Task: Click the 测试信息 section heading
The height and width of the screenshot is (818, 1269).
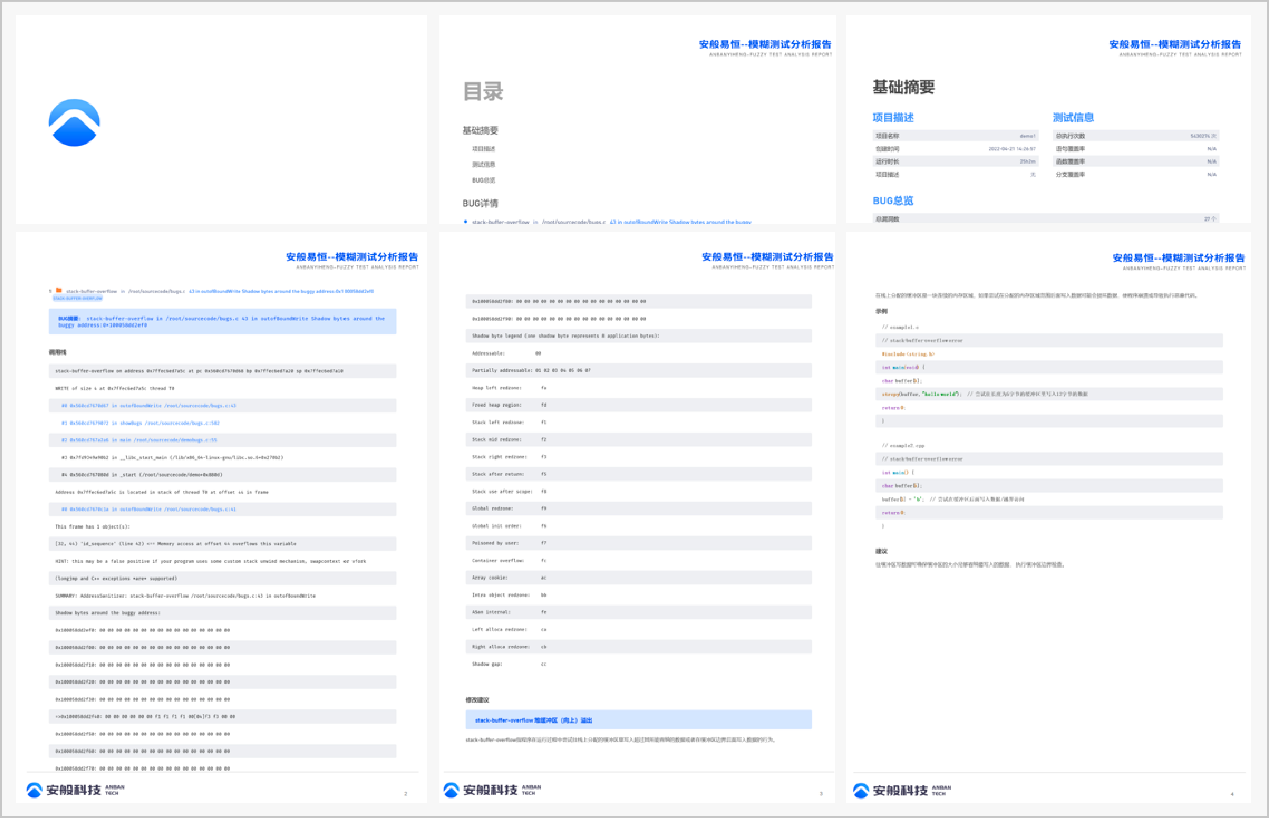Action: [x=1073, y=118]
